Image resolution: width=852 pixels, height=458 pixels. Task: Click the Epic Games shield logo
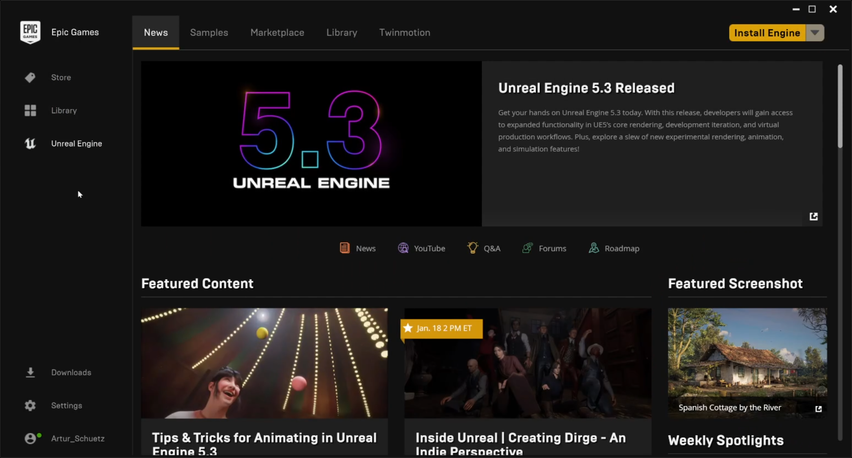click(30, 32)
